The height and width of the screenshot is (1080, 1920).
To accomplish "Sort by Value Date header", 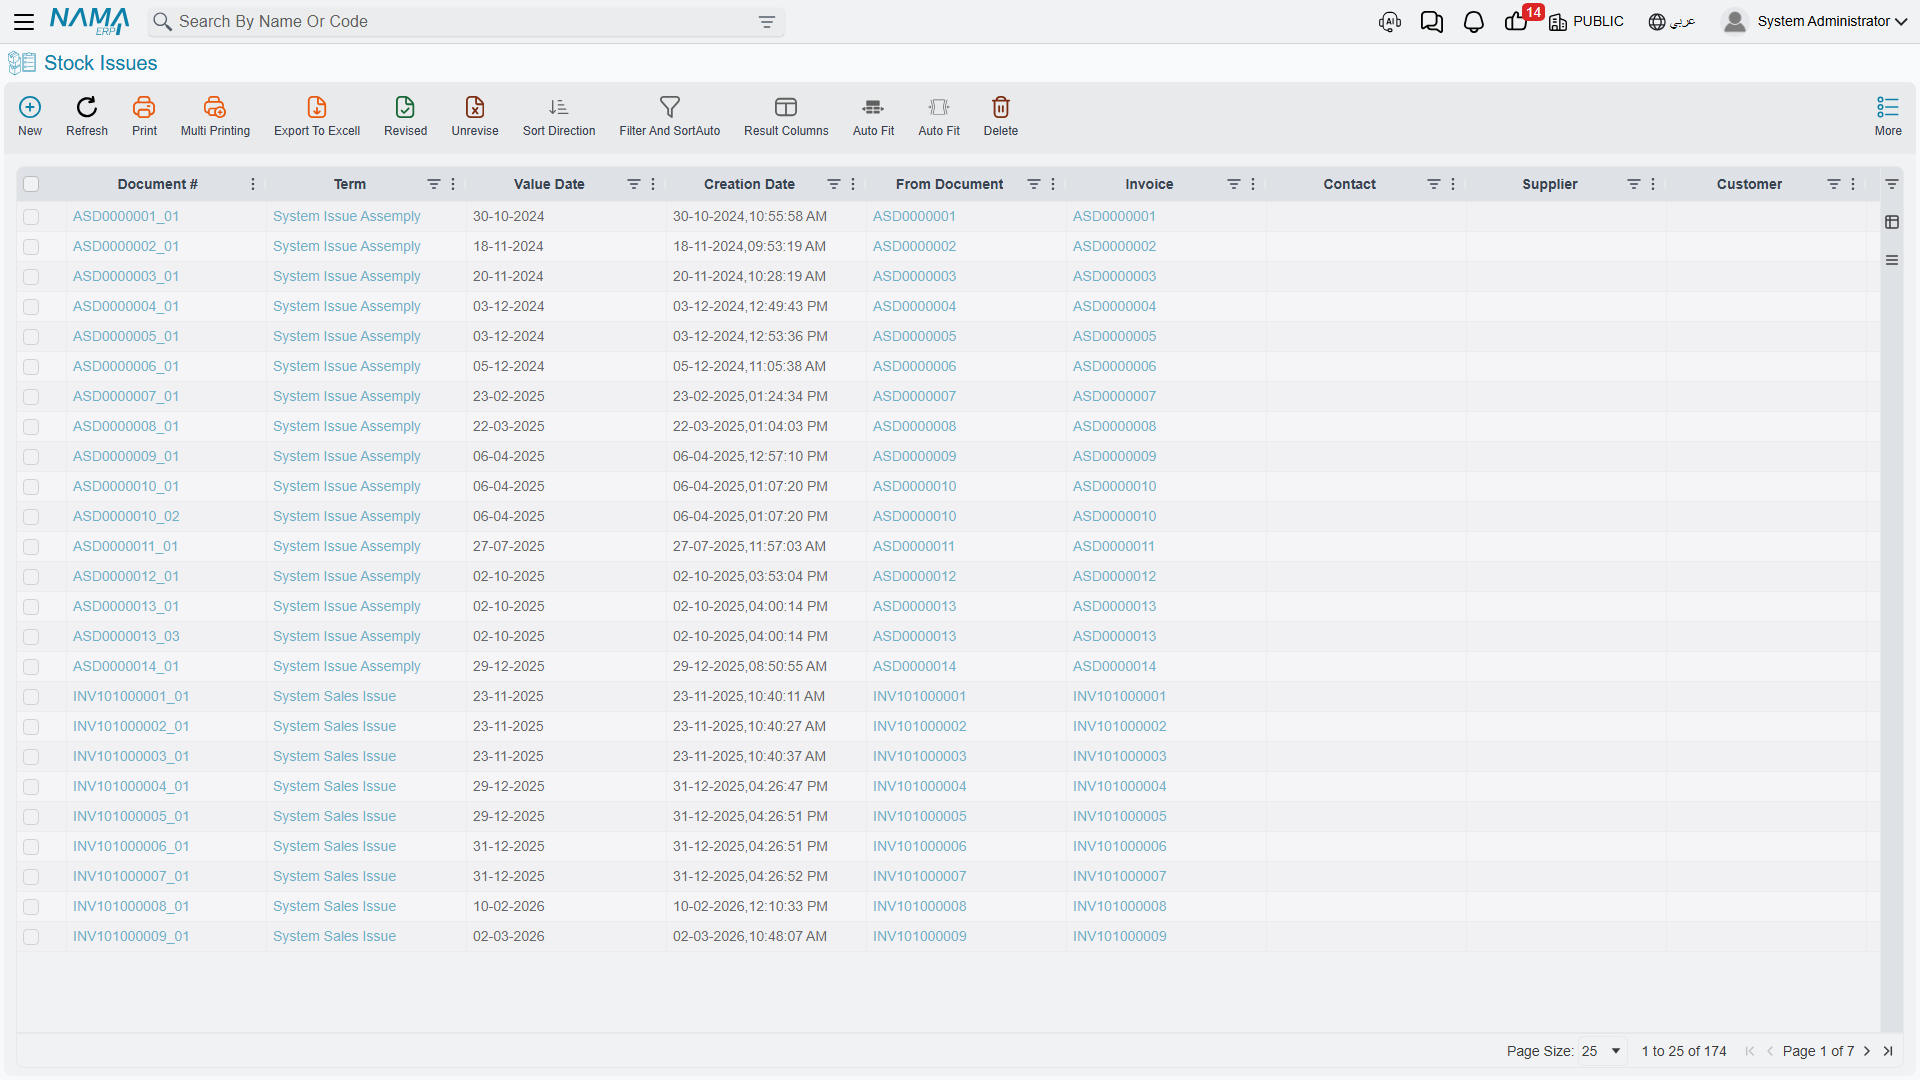I will tap(549, 184).
